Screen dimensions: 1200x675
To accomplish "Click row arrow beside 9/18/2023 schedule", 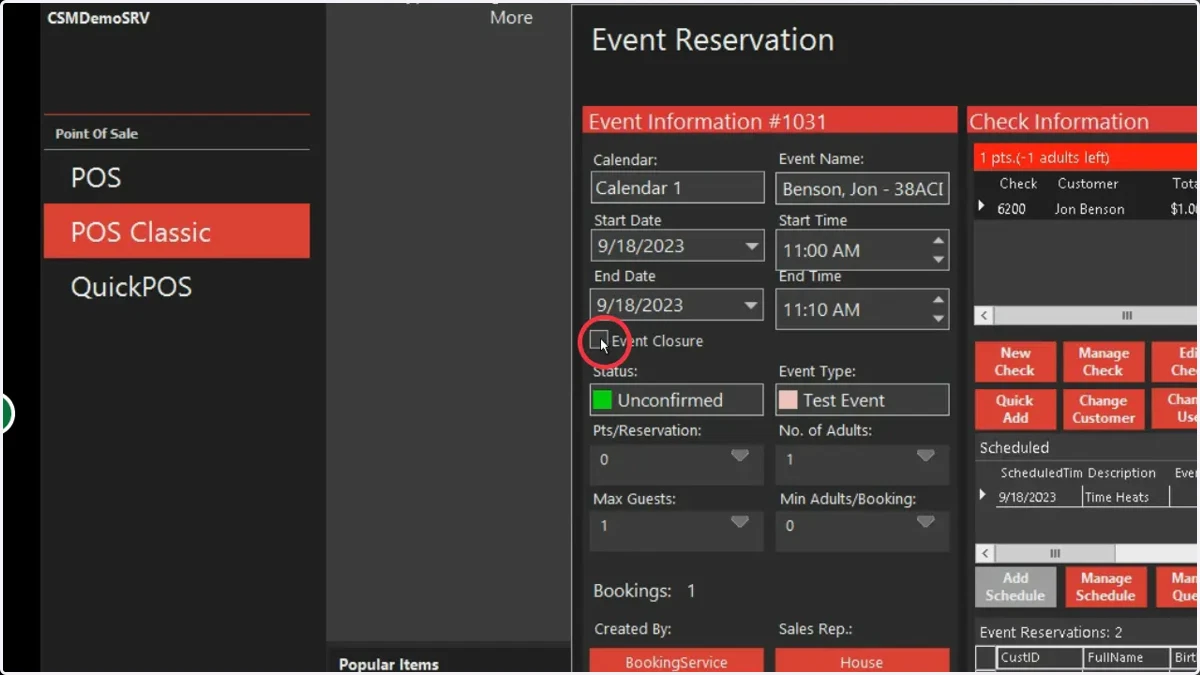I will pos(983,496).
